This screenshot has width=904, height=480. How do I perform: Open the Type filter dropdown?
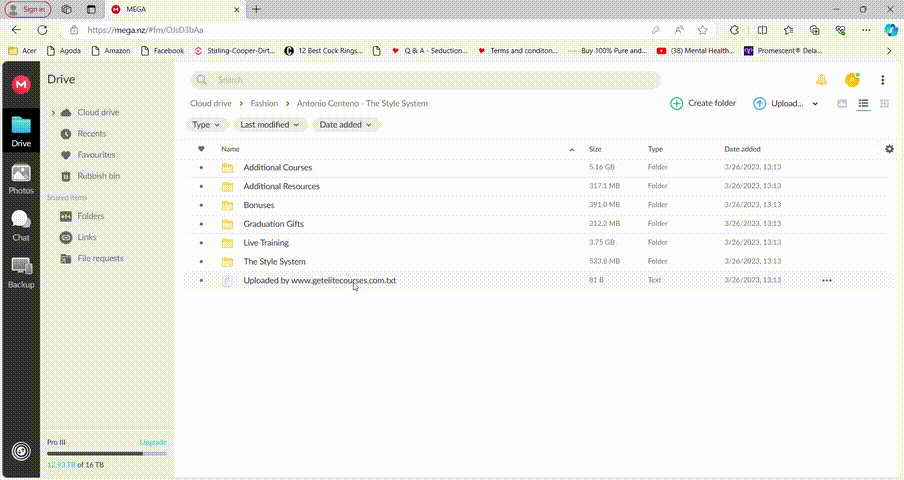coord(205,125)
